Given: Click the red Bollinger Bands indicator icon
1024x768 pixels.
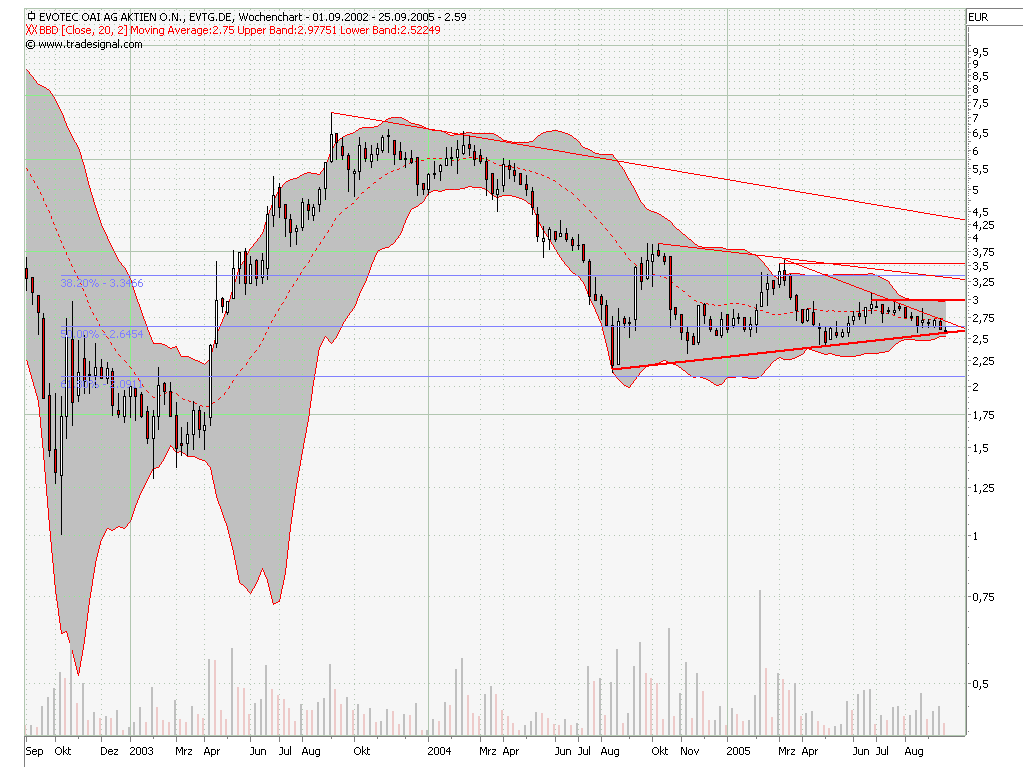Looking at the screenshot, I should tap(31, 30).
